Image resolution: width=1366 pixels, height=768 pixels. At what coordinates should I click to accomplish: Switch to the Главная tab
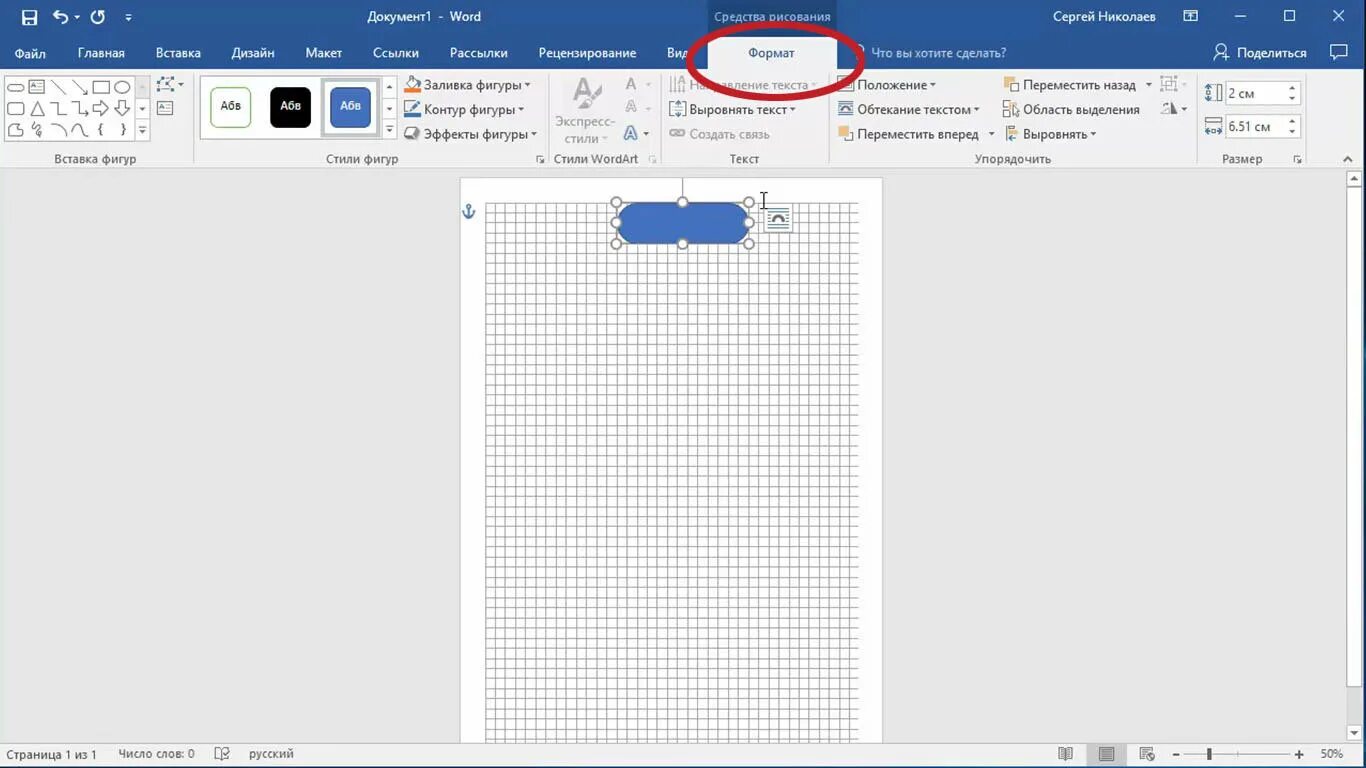point(101,53)
